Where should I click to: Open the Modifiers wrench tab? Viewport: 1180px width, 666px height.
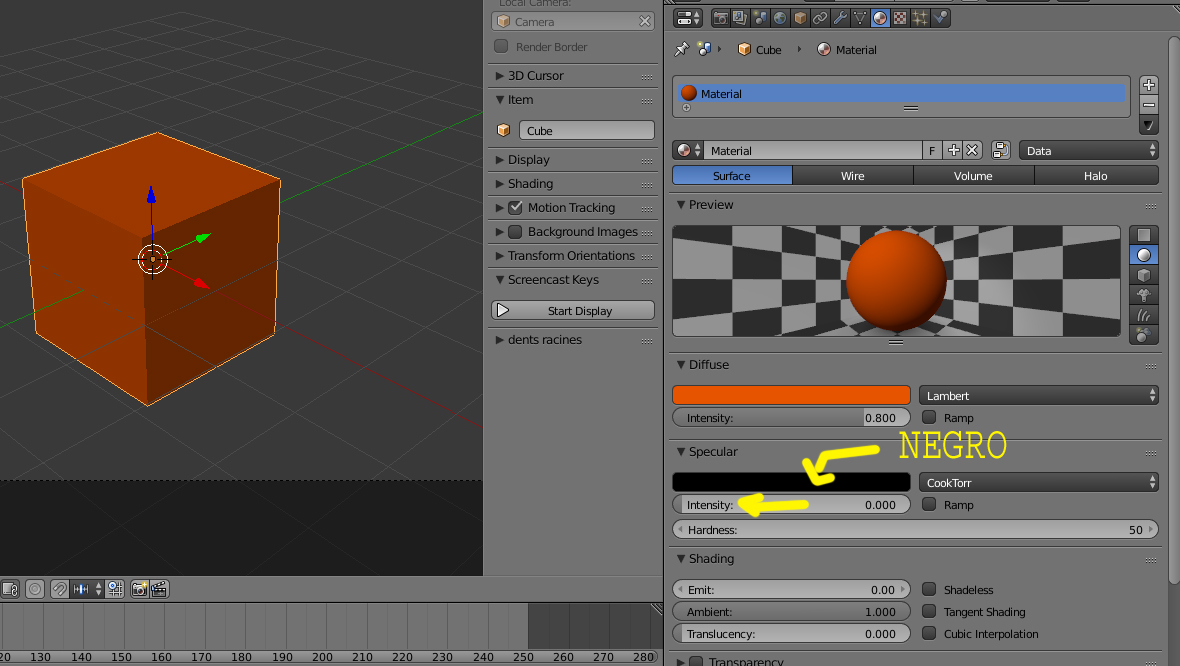840,18
